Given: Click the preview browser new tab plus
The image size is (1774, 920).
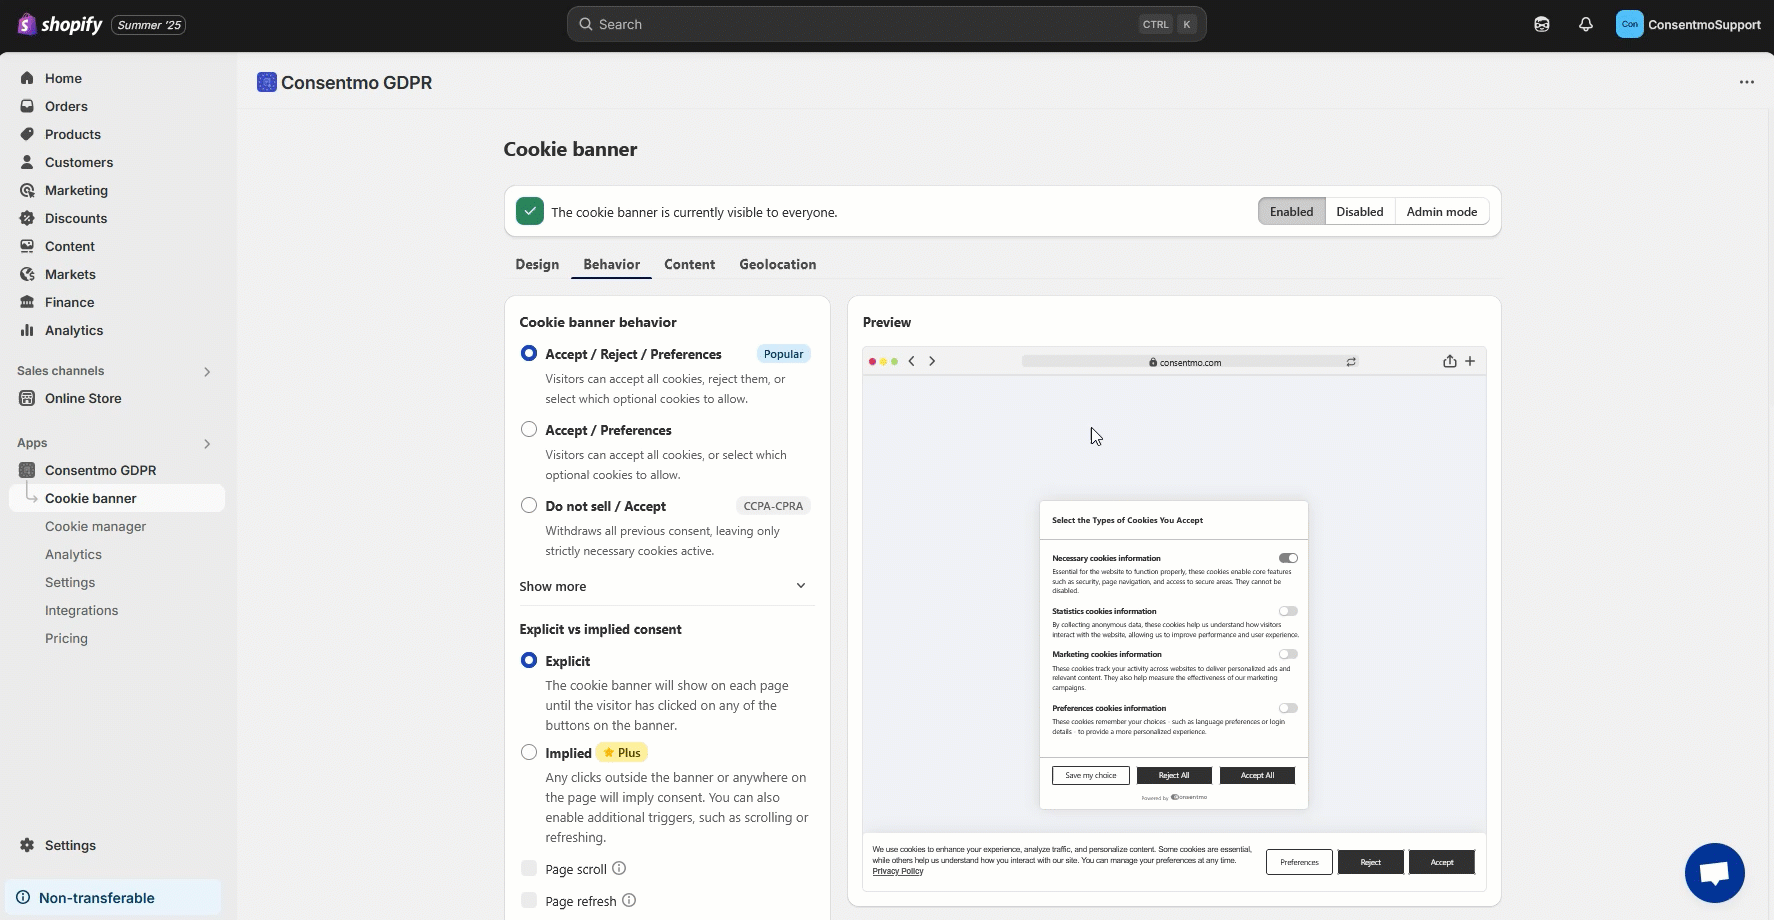Looking at the screenshot, I should point(1470,361).
